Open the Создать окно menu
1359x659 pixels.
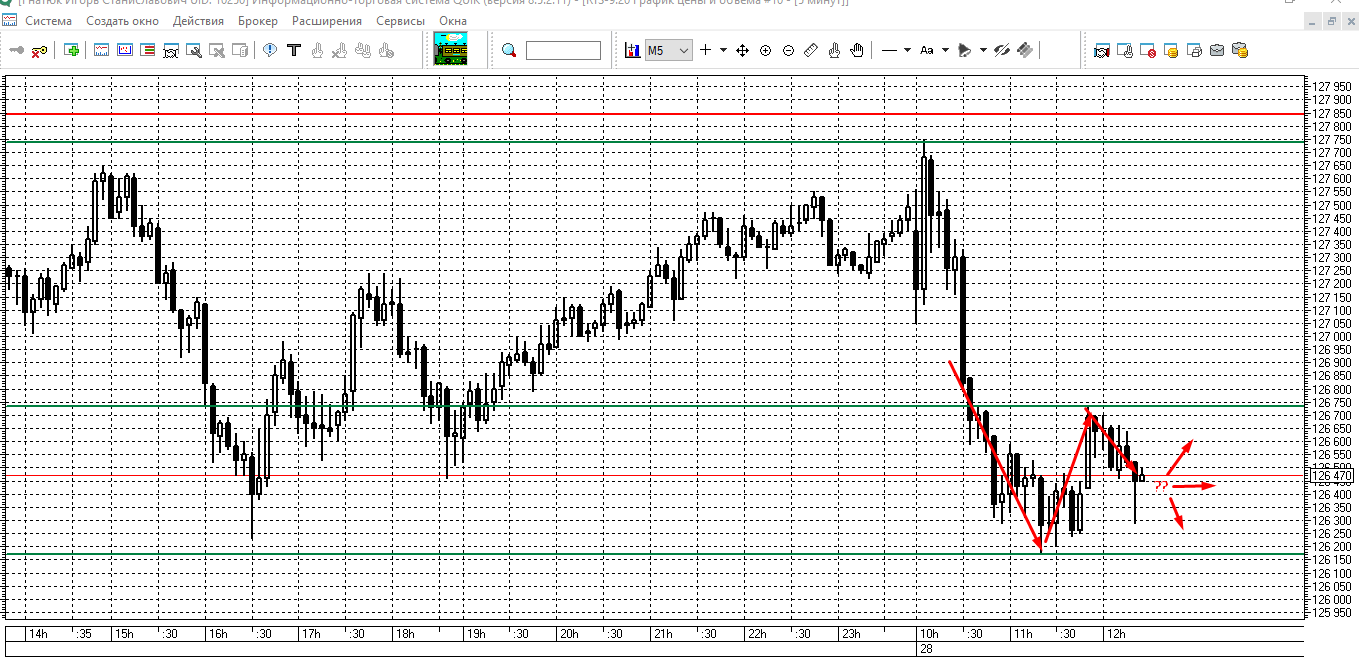click(122, 20)
